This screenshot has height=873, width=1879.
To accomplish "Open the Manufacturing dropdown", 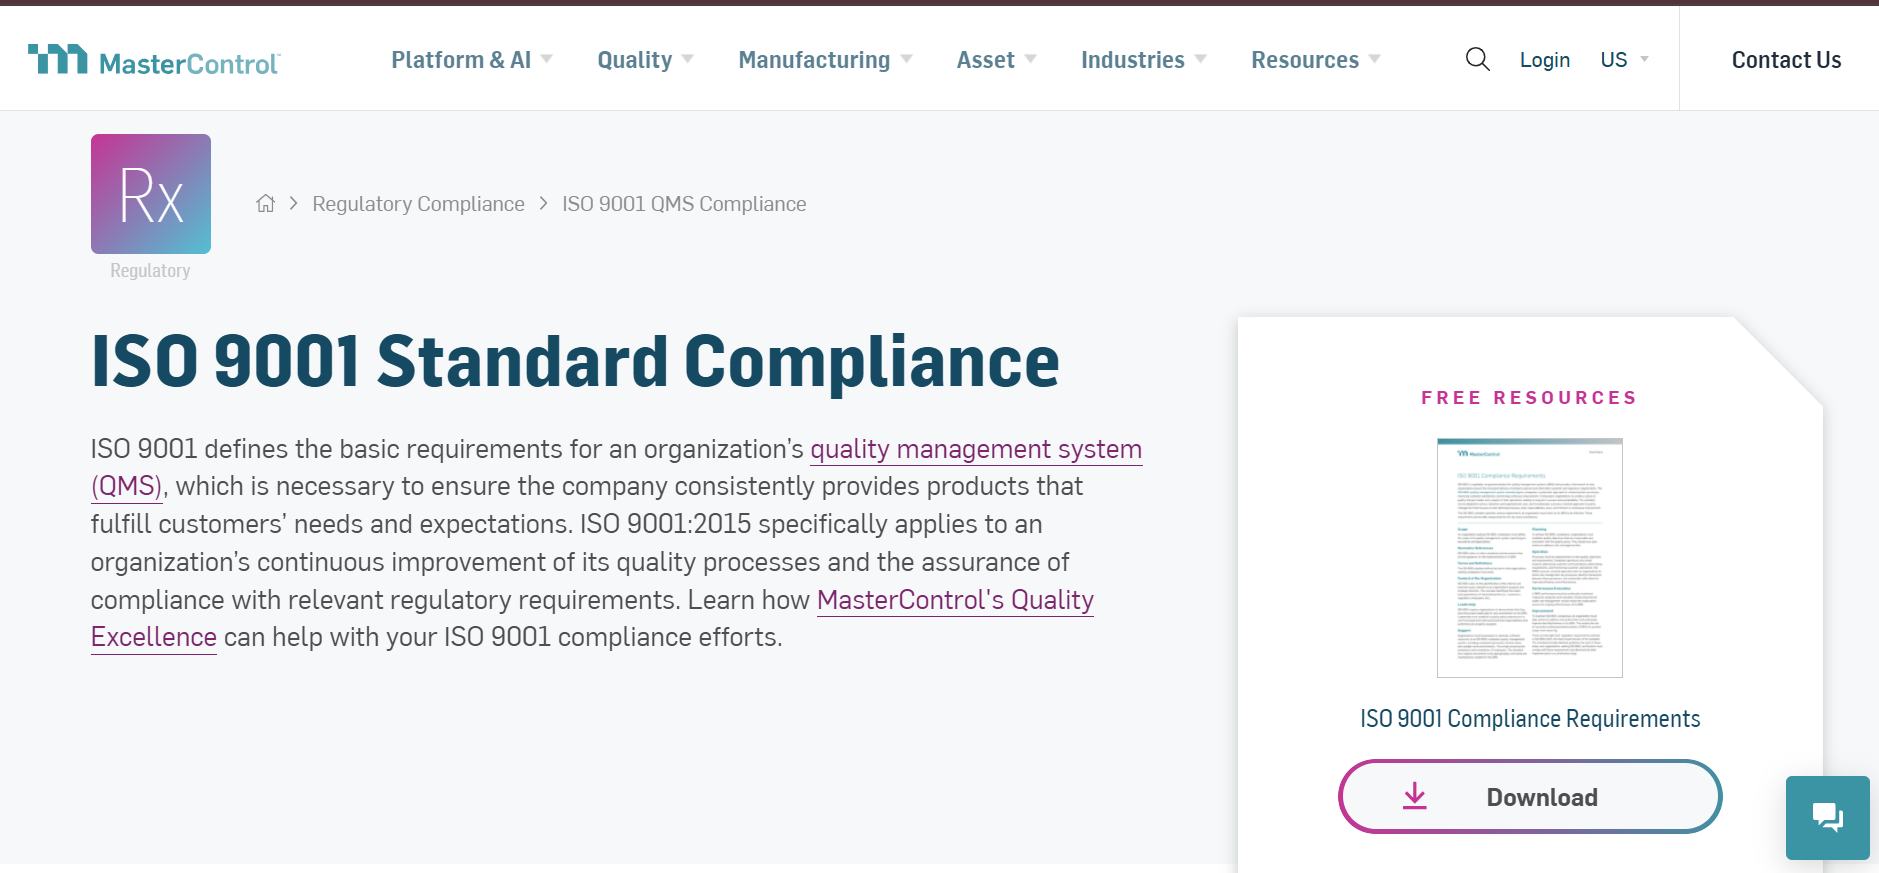I will [x=825, y=60].
